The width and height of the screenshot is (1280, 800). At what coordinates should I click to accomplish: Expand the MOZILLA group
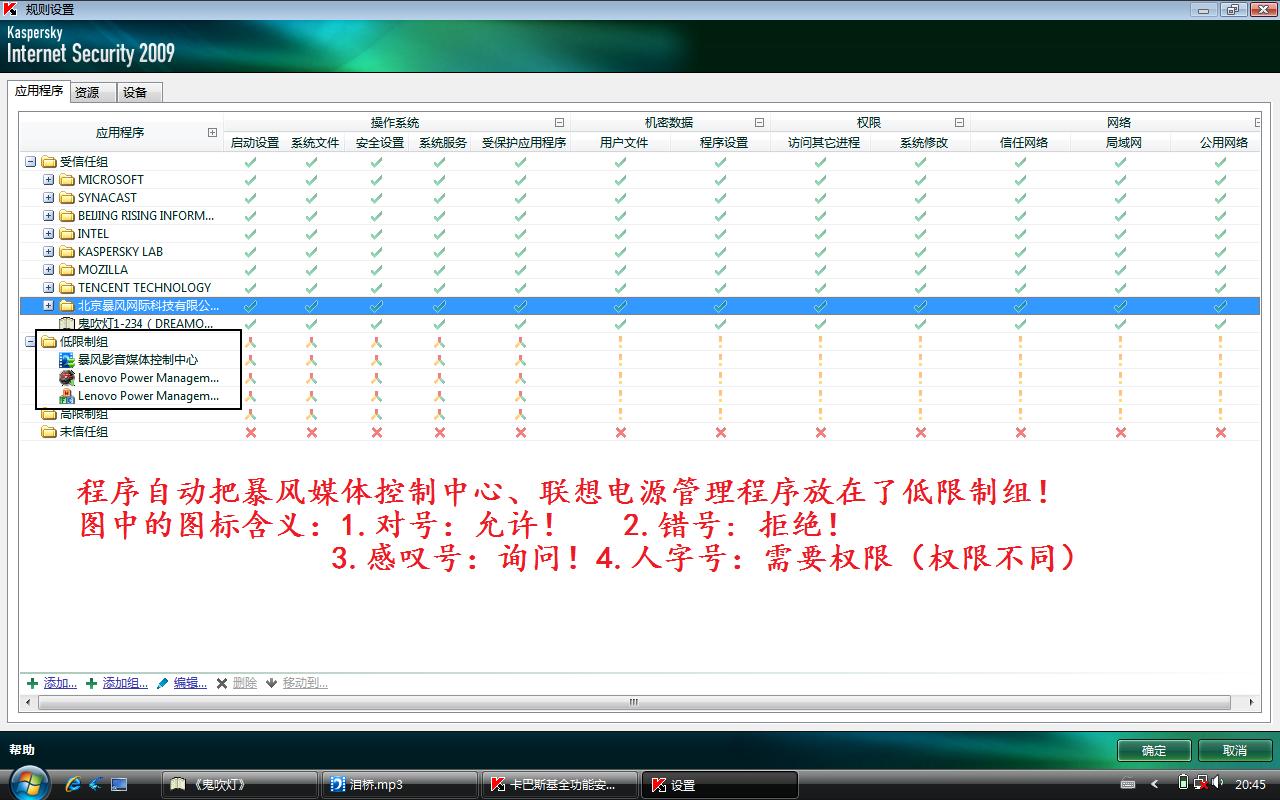point(48,270)
